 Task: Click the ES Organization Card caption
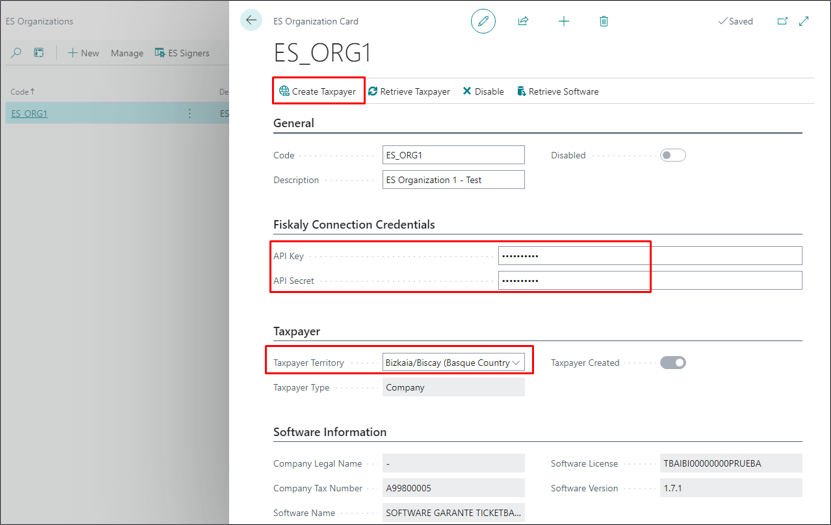pyautogui.click(x=315, y=21)
